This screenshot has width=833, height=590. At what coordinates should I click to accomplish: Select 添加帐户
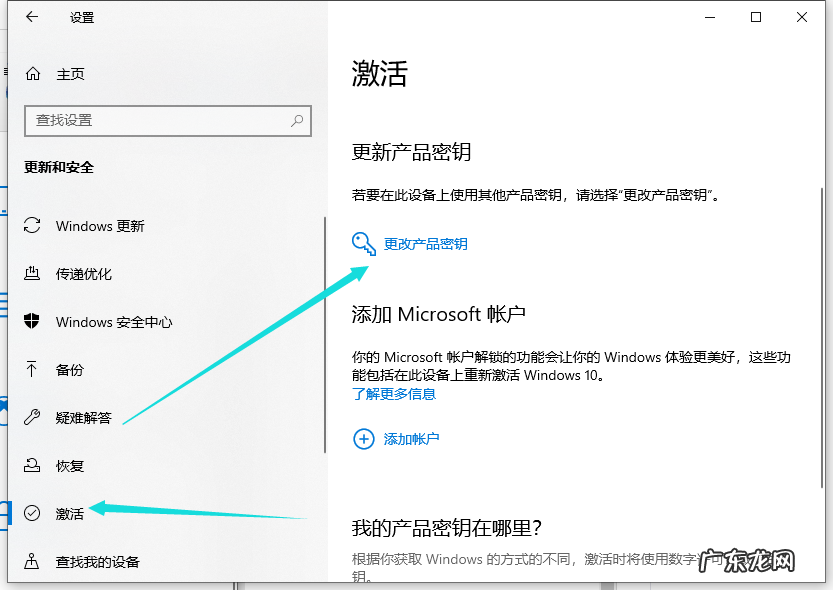tap(412, 438)
